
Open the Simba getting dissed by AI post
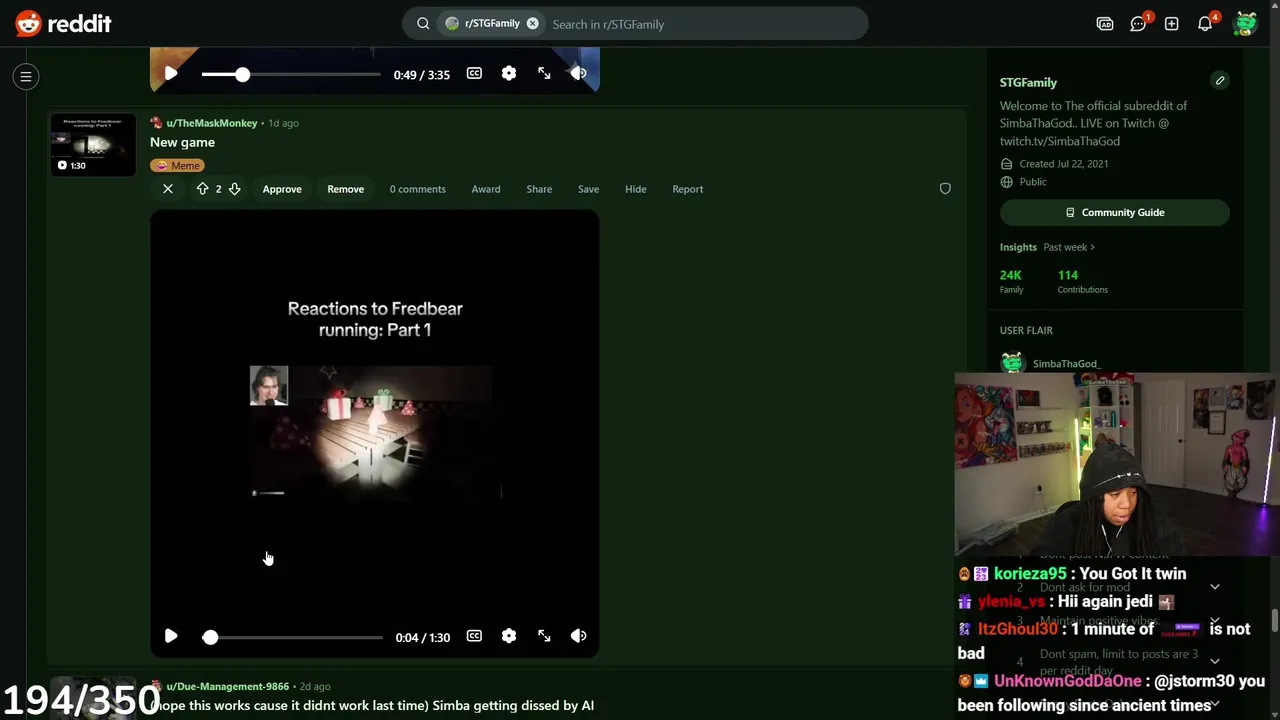pyautogui.click(x=372, y=705)
